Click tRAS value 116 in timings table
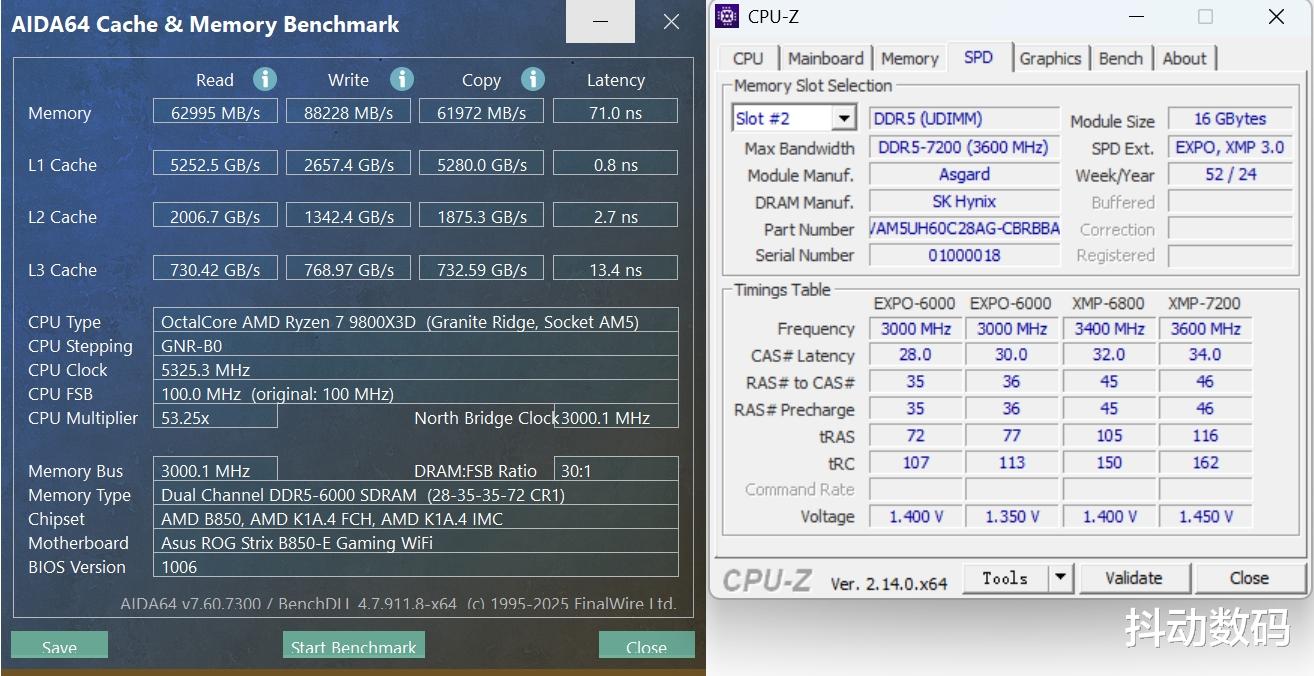Viewport: 1314px width, 676px height. (1206, 435)
